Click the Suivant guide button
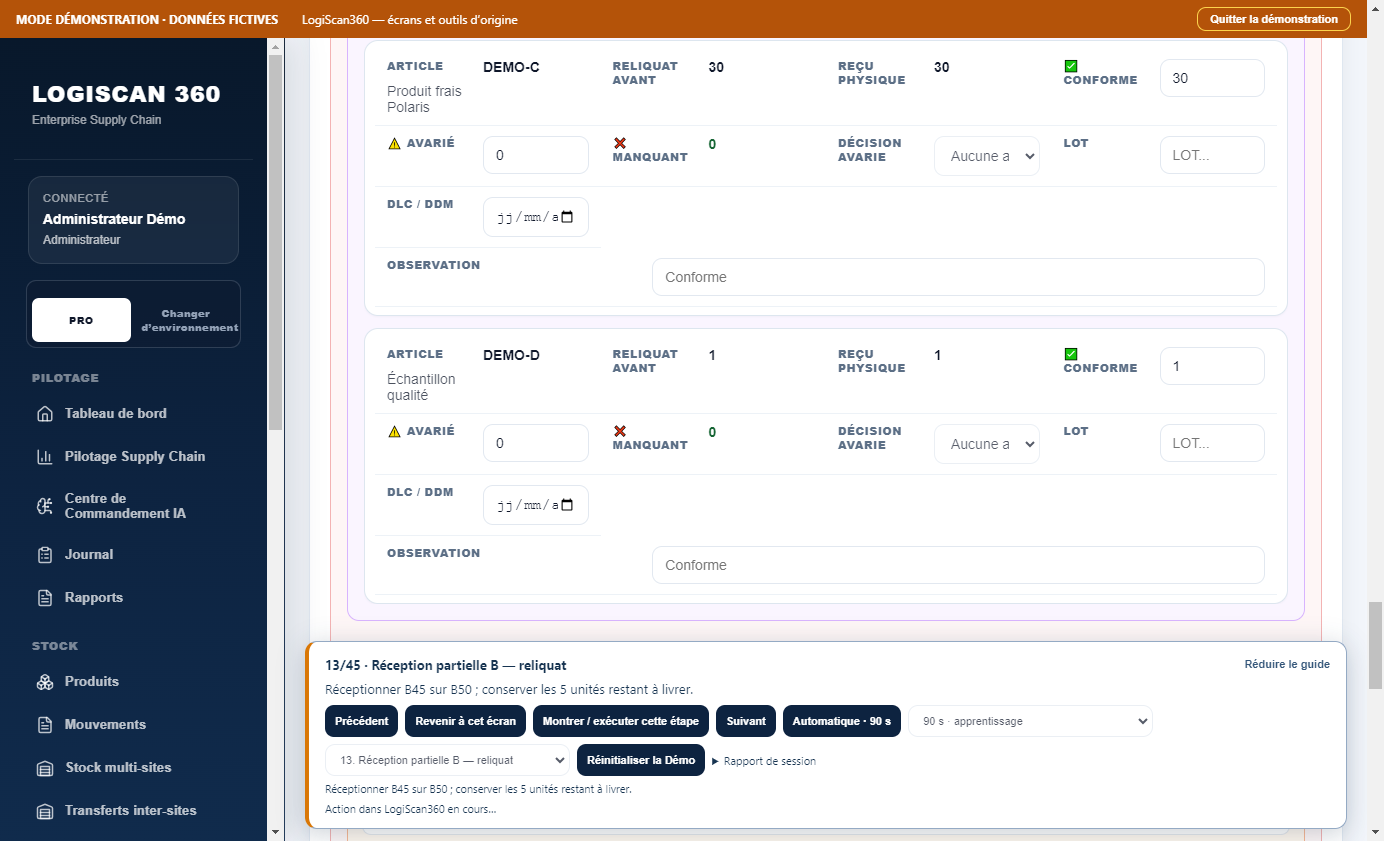Viewport: 1384px width, 841px height. (746, 721)
